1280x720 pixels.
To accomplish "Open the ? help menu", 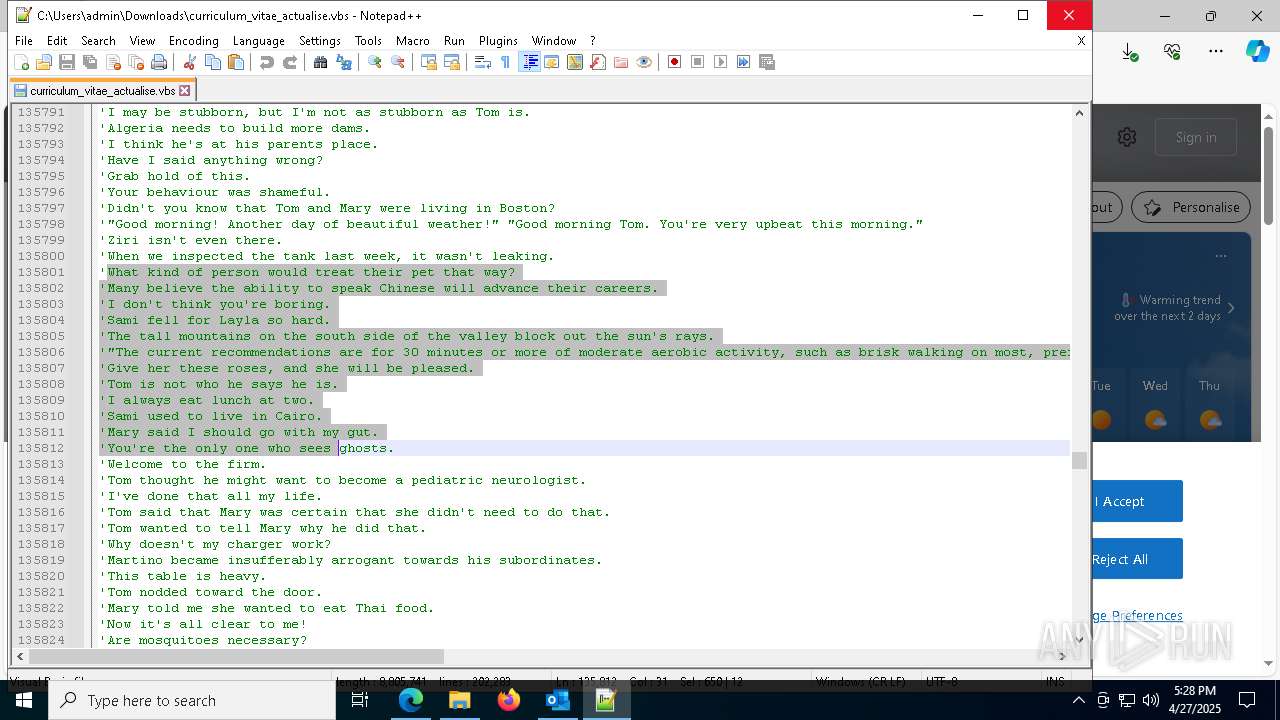I will pyautogui.click(x=593, y=41).
